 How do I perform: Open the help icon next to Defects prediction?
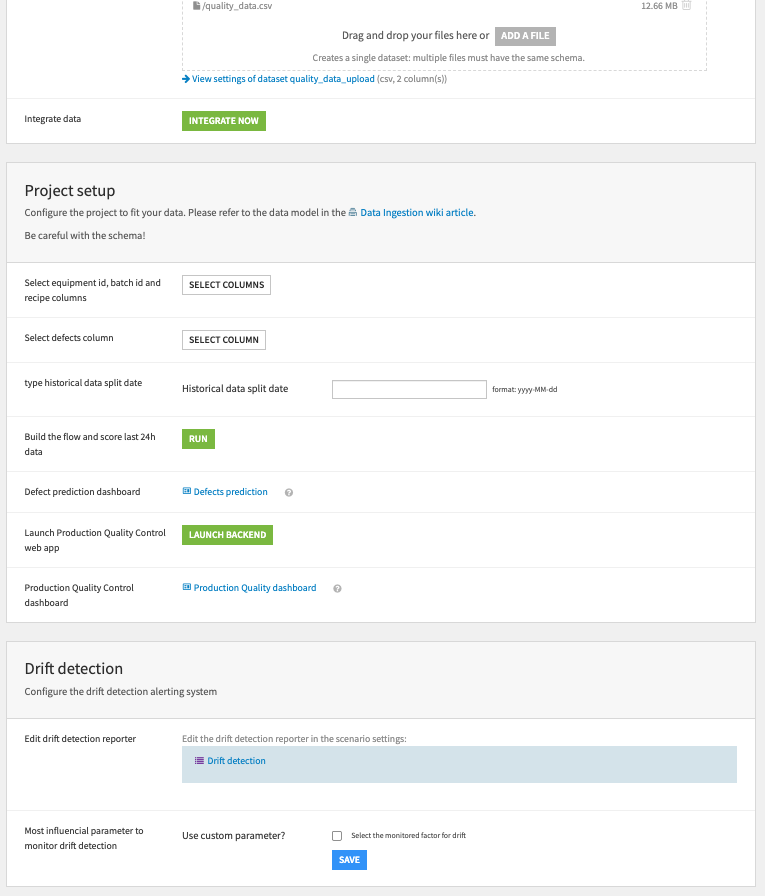[x=288, y=491]
